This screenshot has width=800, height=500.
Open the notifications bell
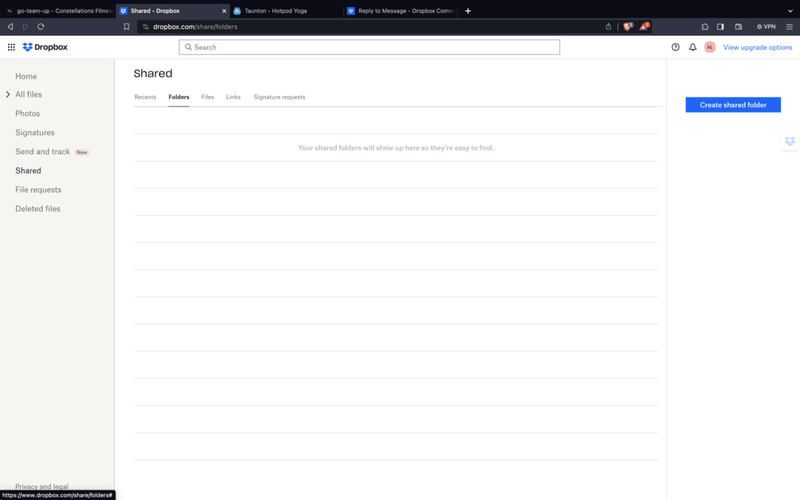pos(692,47)
